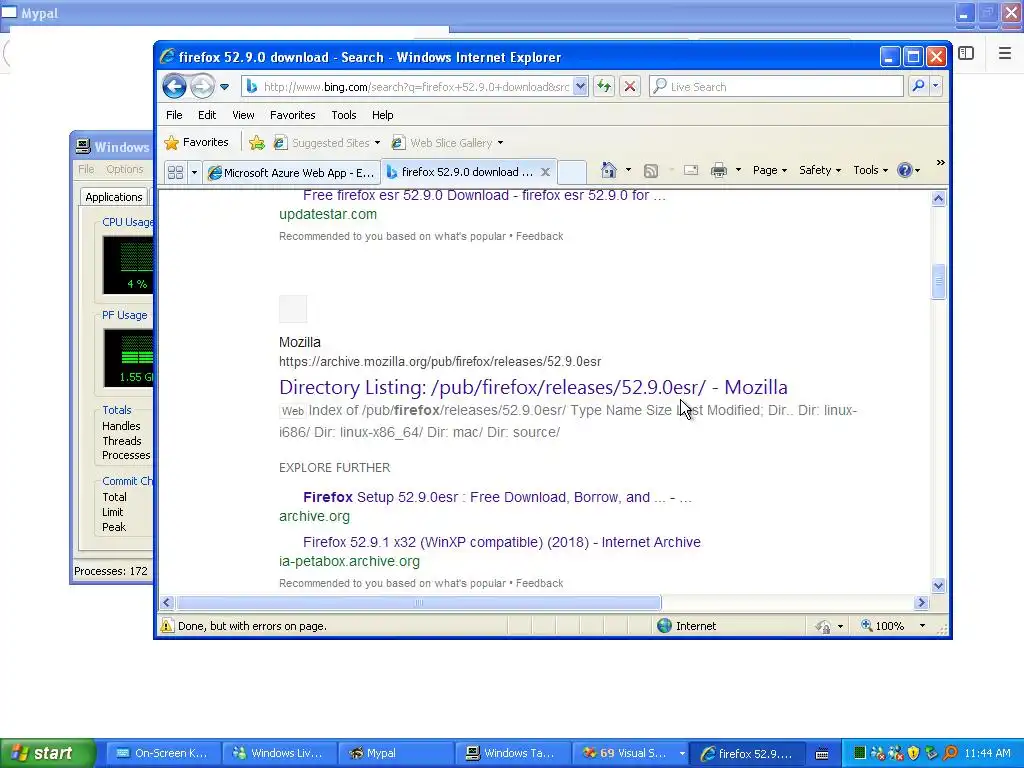1024x768 pixels.
Task: Open the recent pages dropdown arrow
Action: tap(225, 87)
